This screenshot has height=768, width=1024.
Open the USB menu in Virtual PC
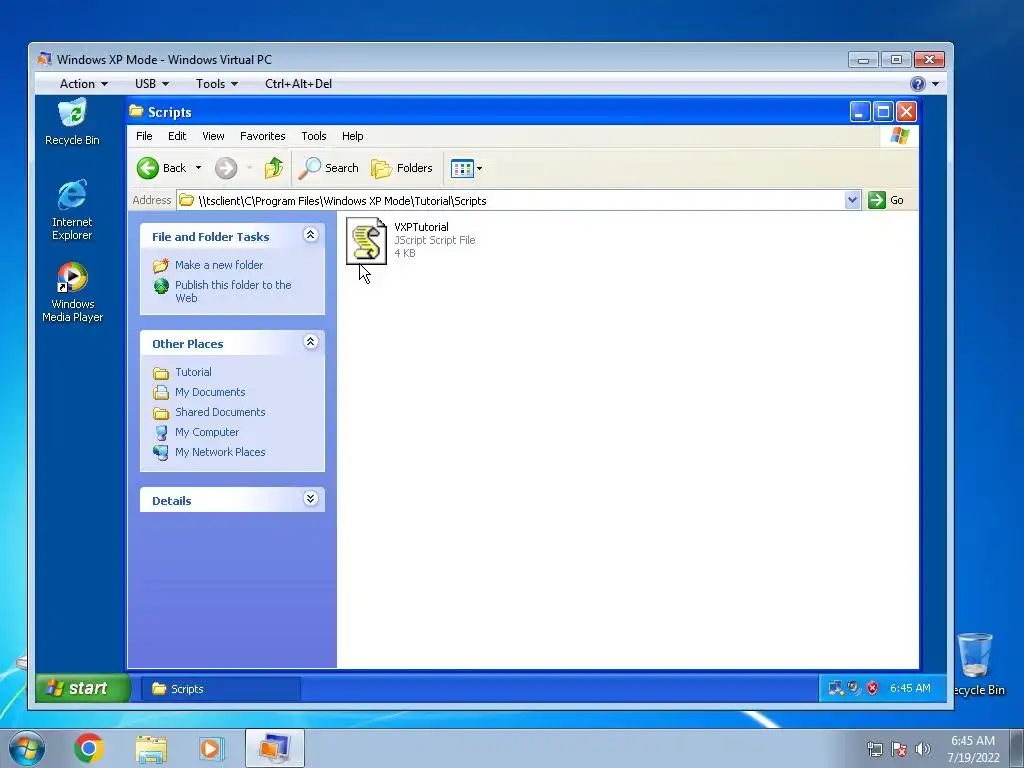[x=152, y=84]
